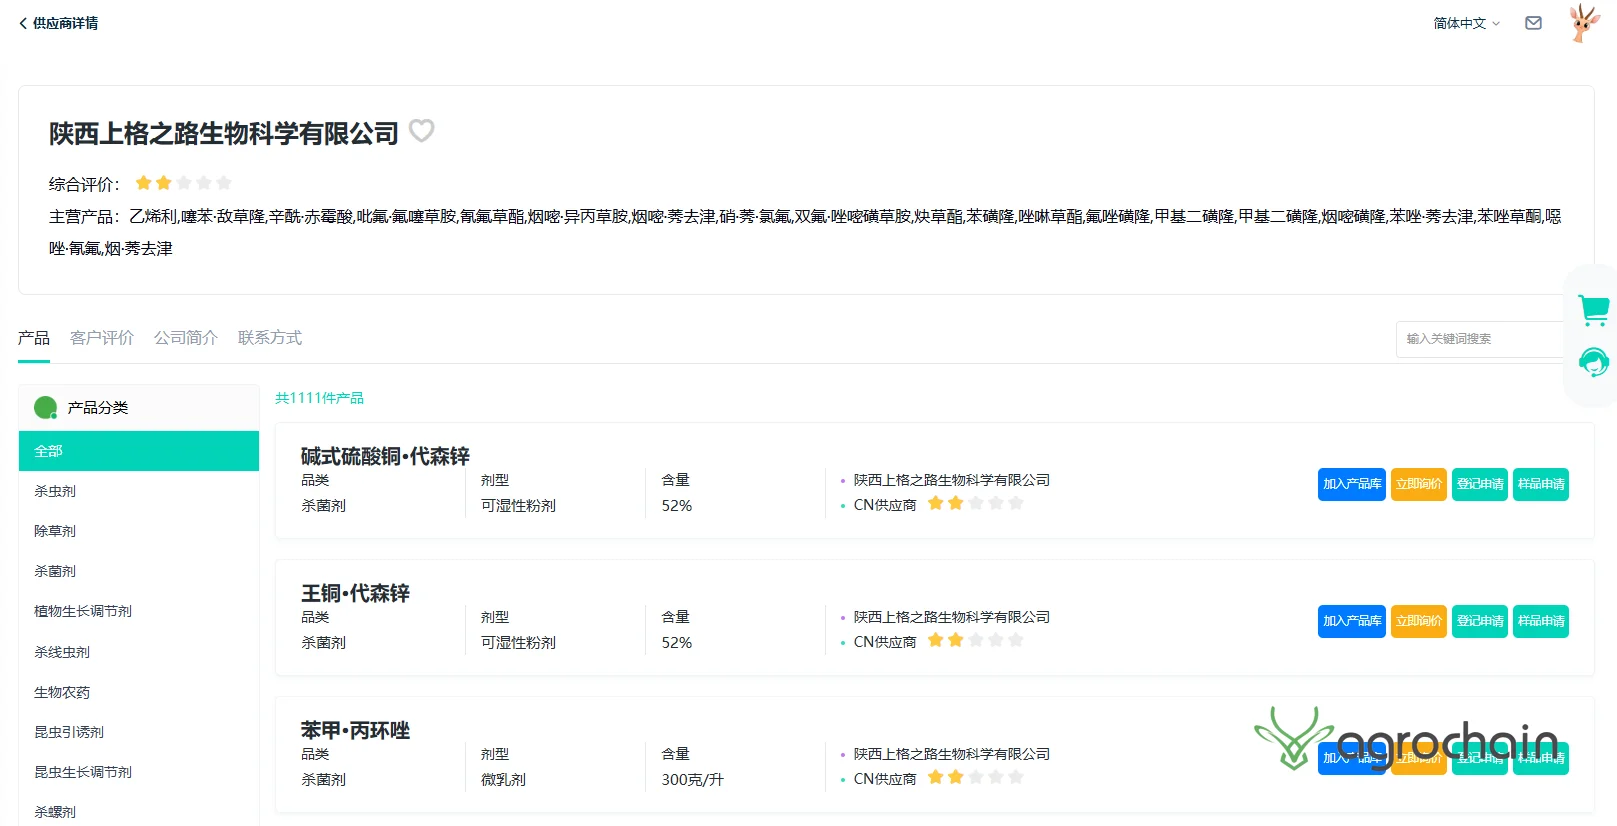Open 碱式硫酸铜·代森锌 product title
The height and width of the screenshot is (826, 1617).
(385, 456)
